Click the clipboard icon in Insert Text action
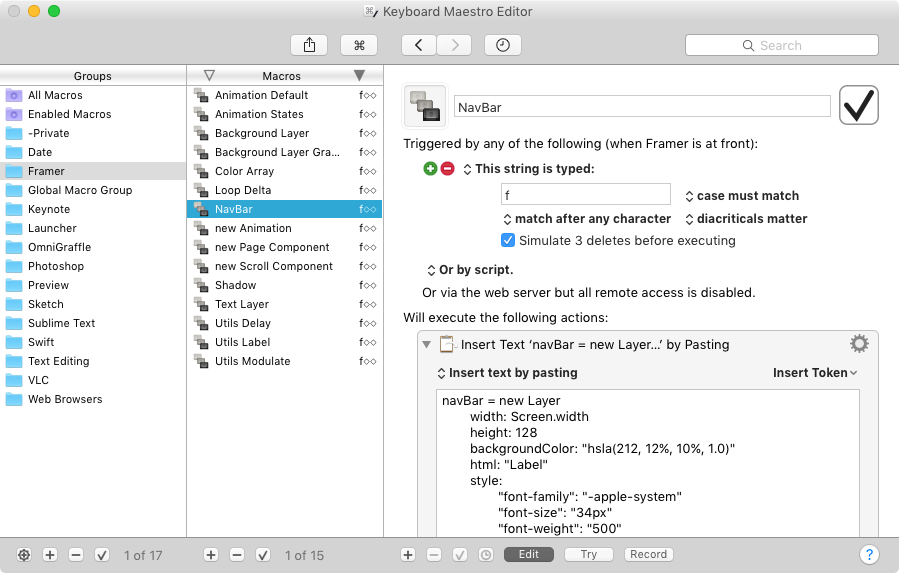The width and height of the screenshot is (899, 573). coord(447,344)
